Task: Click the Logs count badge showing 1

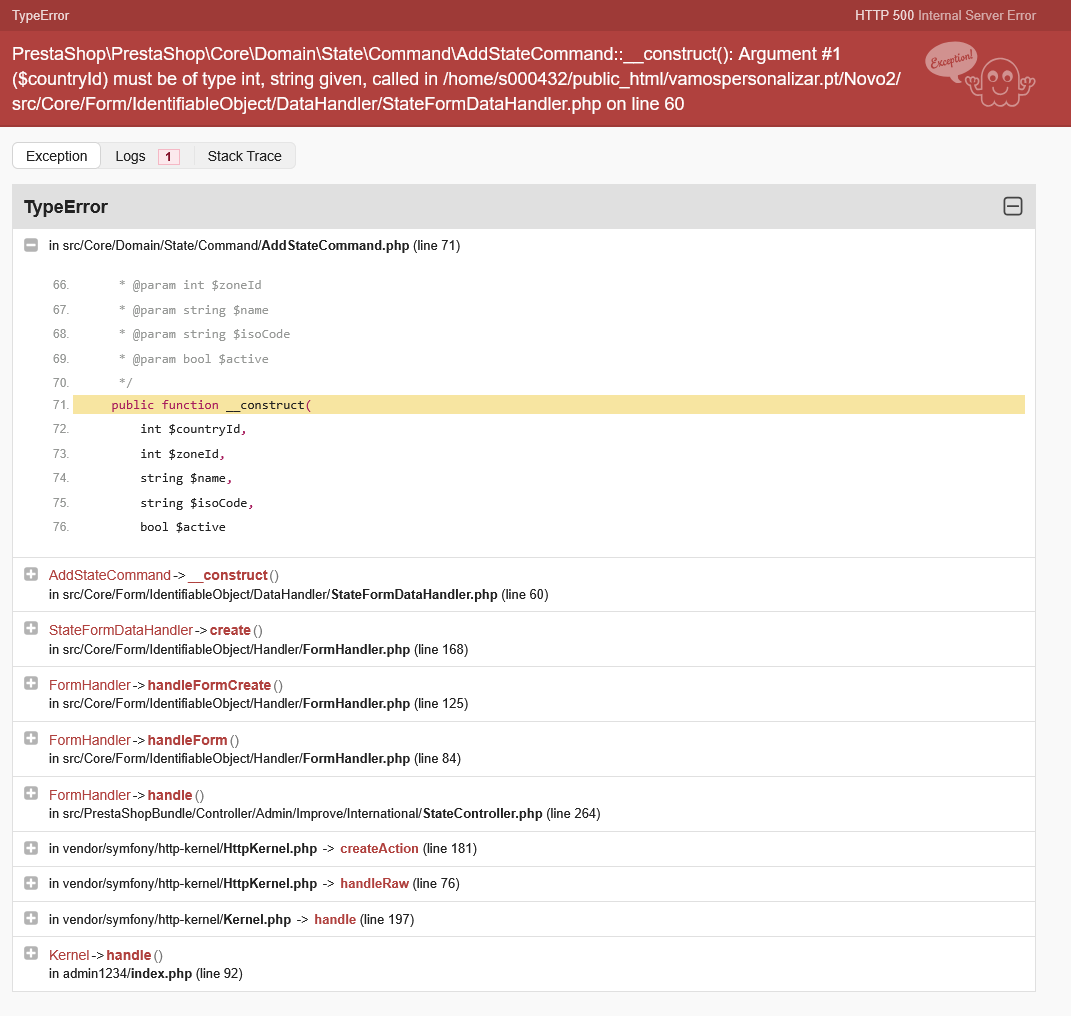Action: click(169, 156)
